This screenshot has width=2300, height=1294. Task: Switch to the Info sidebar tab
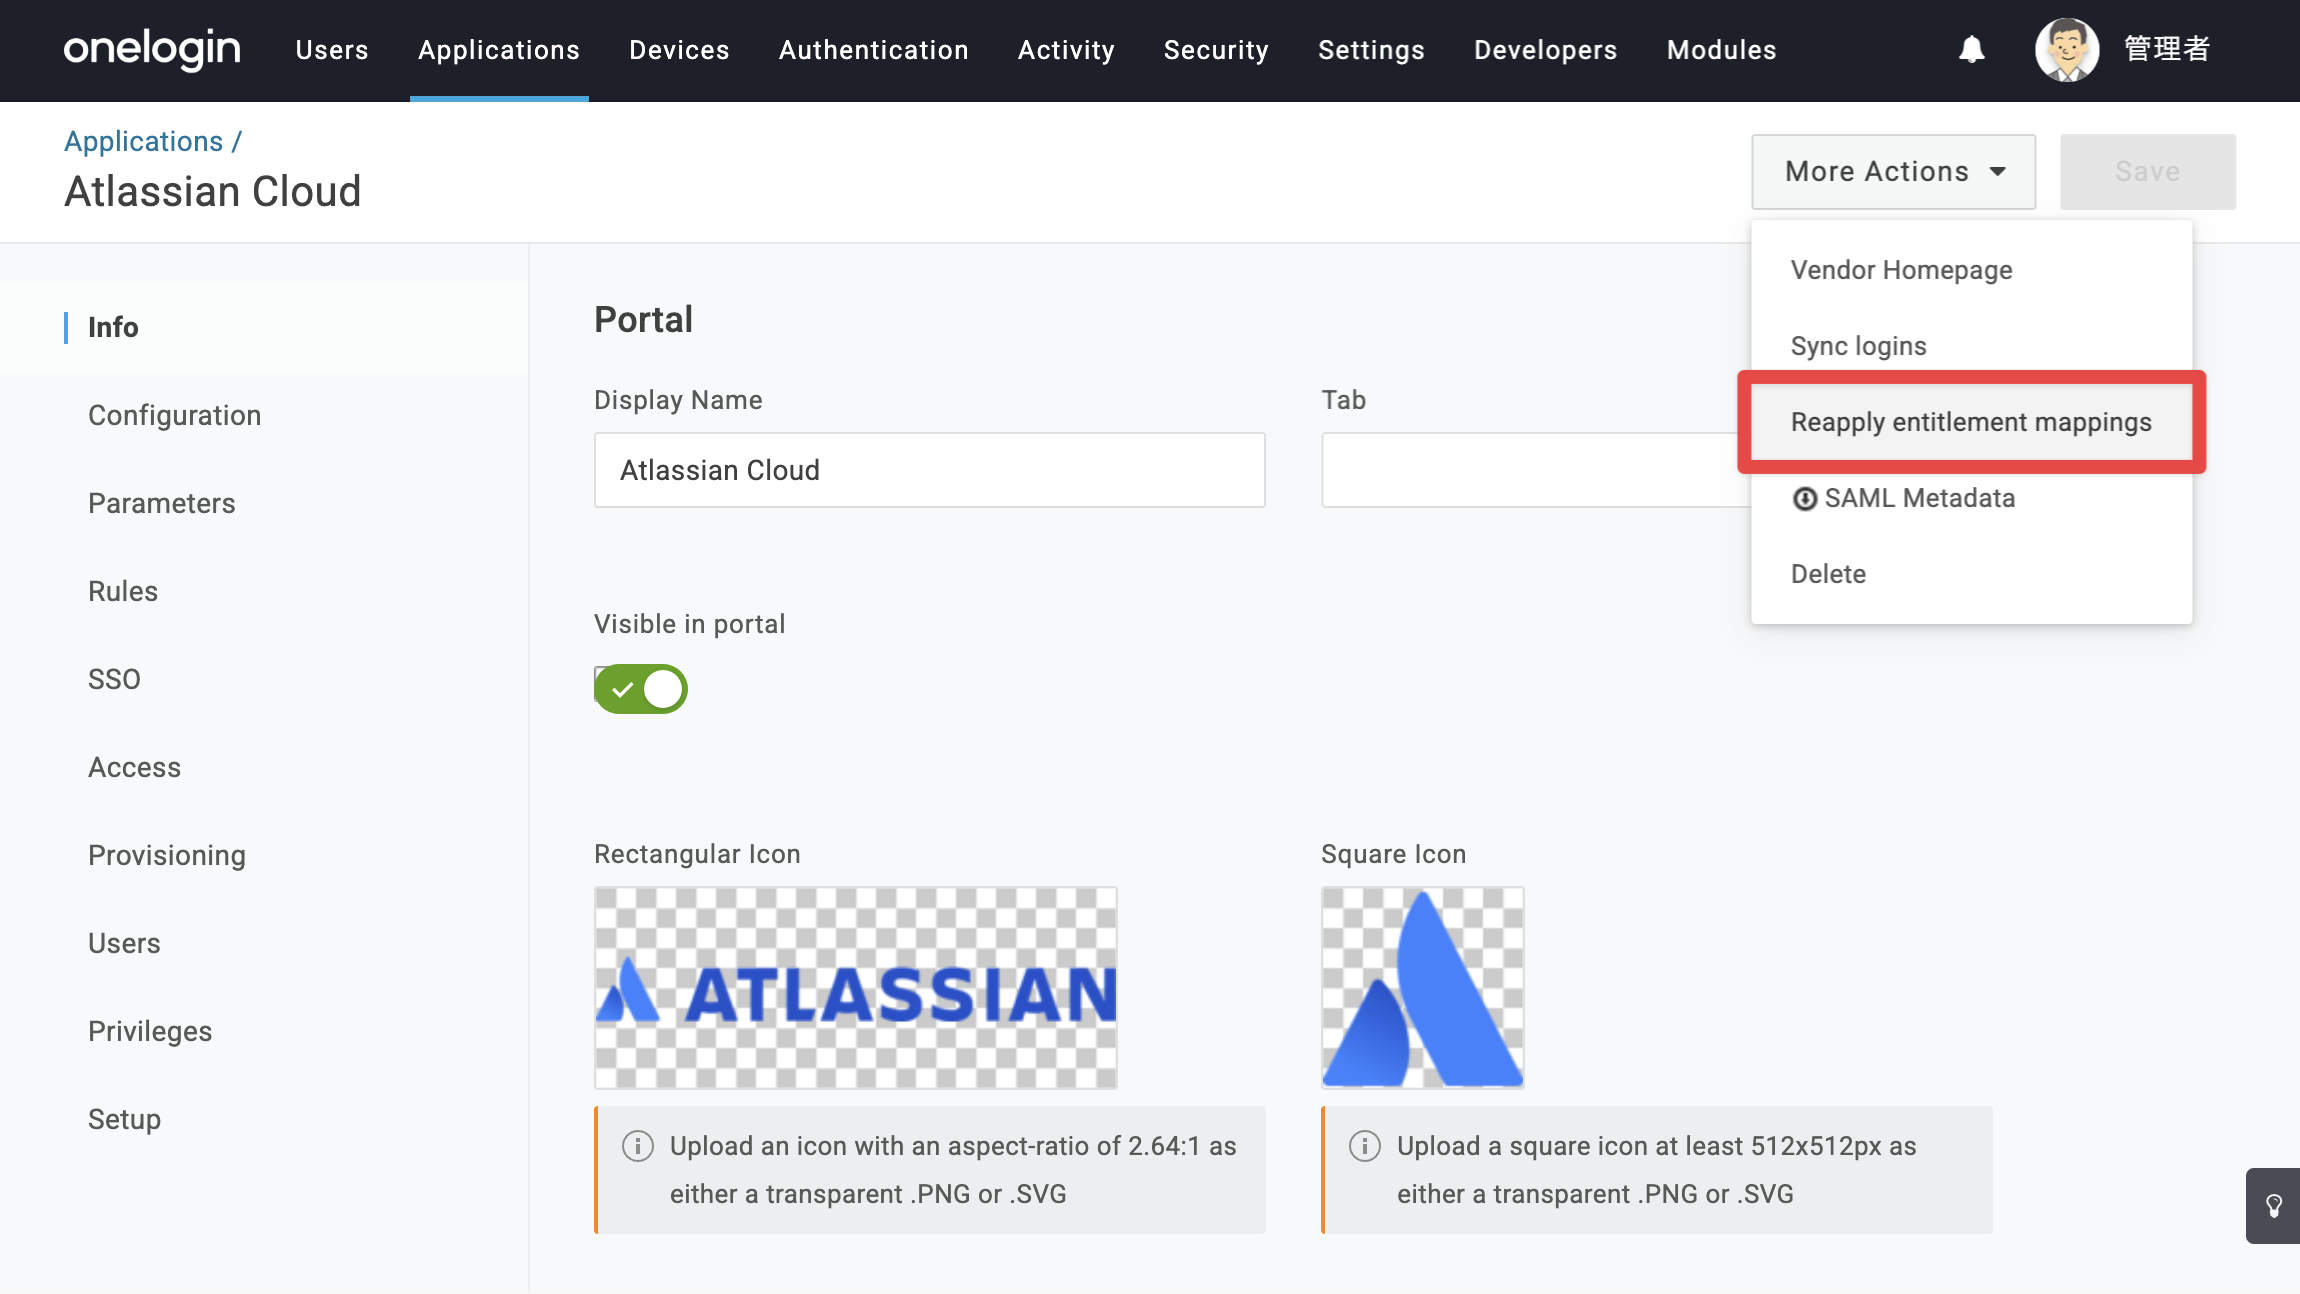click(264, 328)
